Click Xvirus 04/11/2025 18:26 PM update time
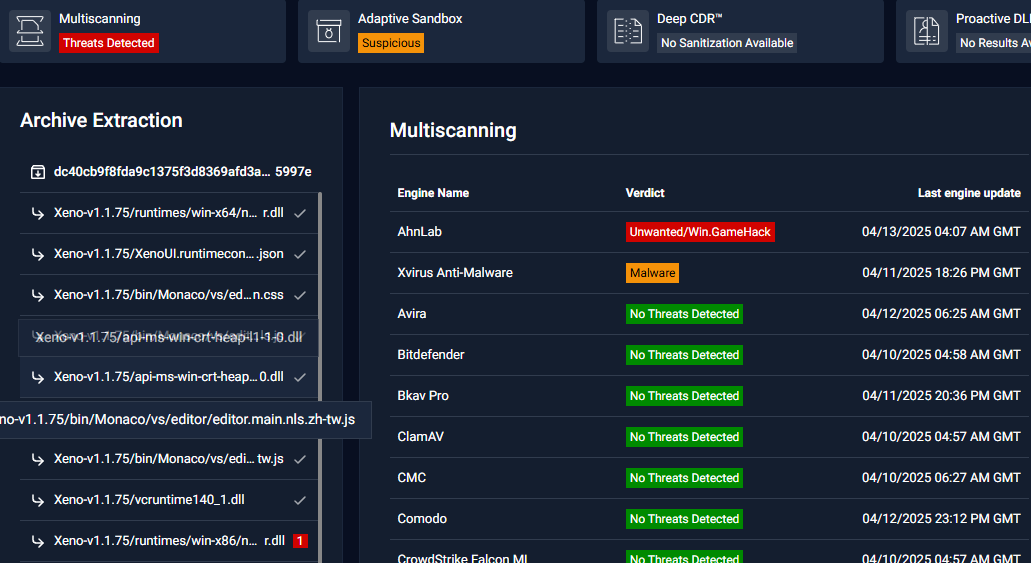The image size is (1031, 563). coord(942,272)
